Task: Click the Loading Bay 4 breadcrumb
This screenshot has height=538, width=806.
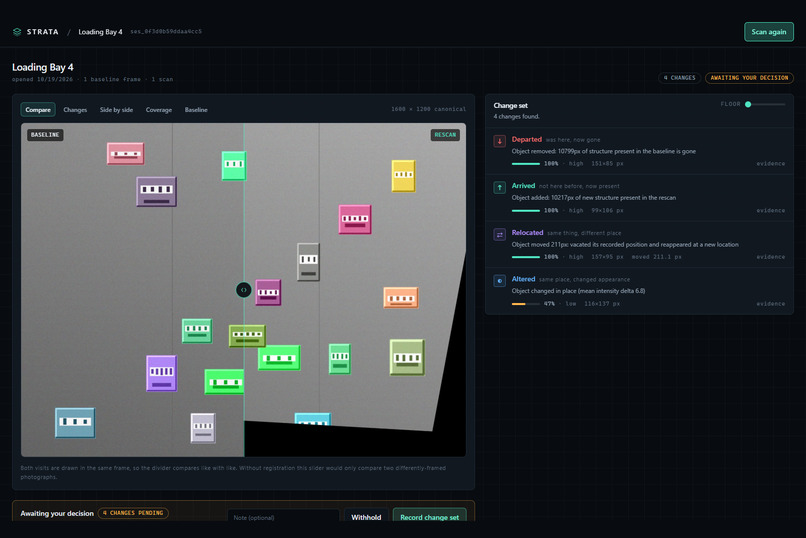Action: coord(100,32)
